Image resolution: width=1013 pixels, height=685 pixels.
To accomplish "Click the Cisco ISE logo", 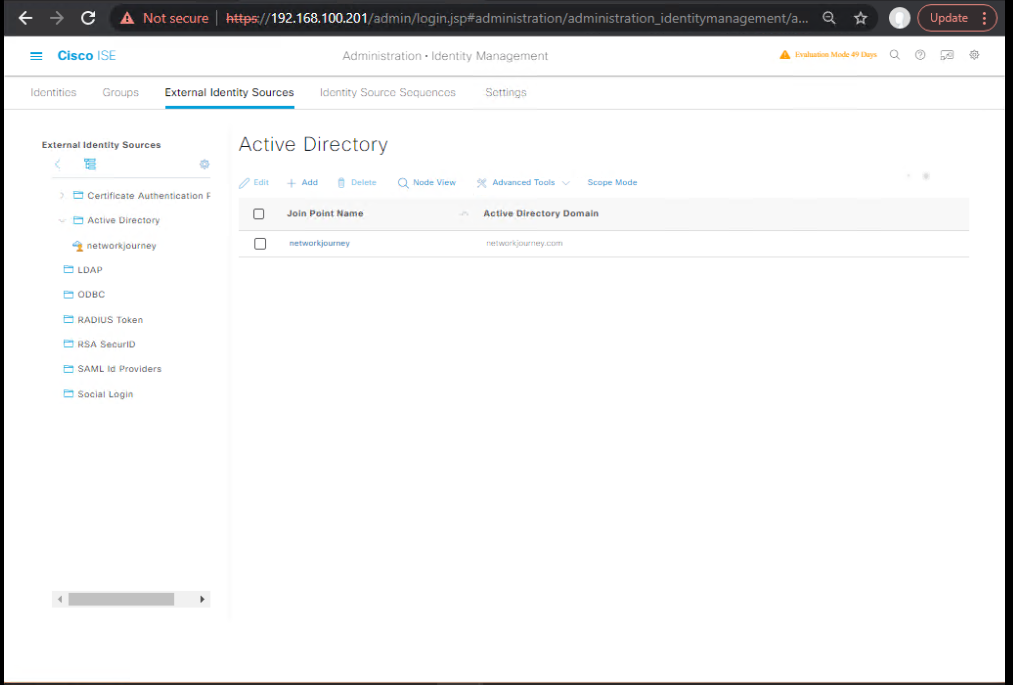I will click(87, 56).
